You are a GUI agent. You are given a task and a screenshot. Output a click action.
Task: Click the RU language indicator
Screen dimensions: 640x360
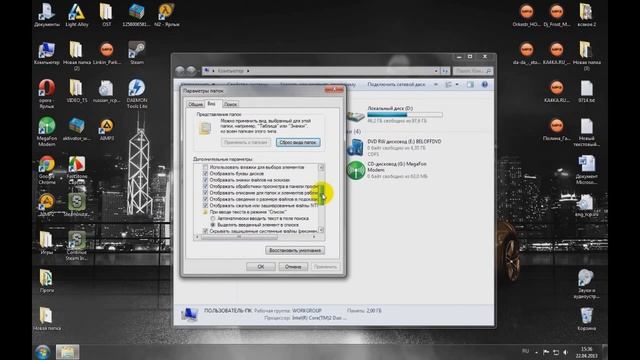tap(525, 351)
